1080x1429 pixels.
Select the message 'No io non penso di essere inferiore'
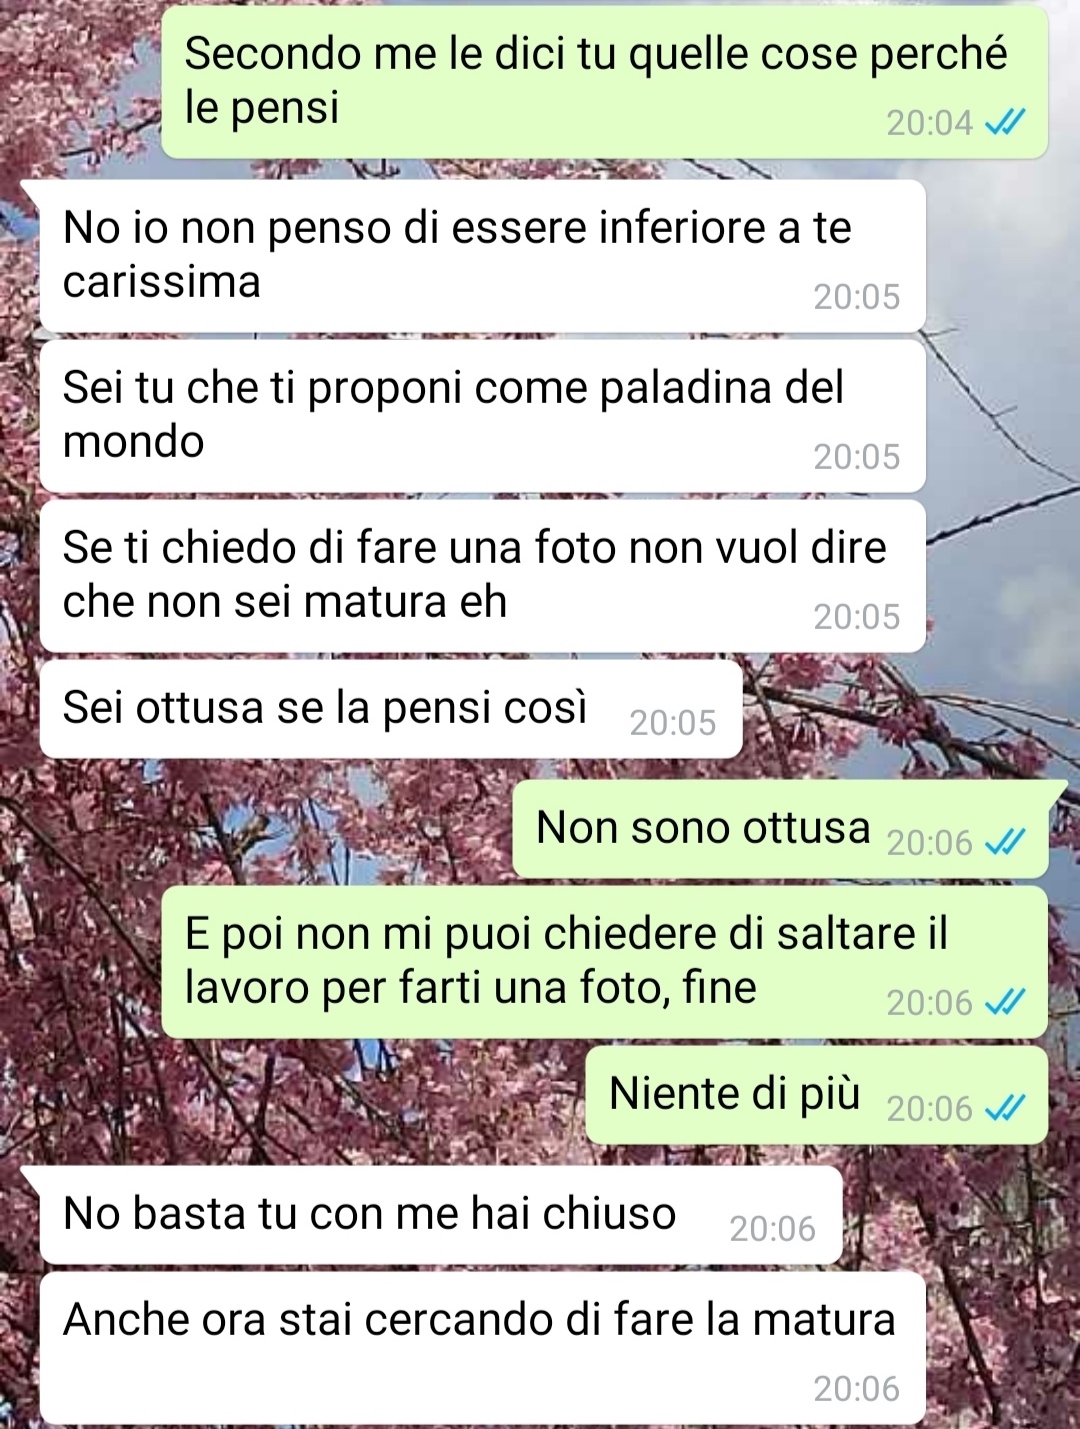pyautogui.click(x=482, y=256)
